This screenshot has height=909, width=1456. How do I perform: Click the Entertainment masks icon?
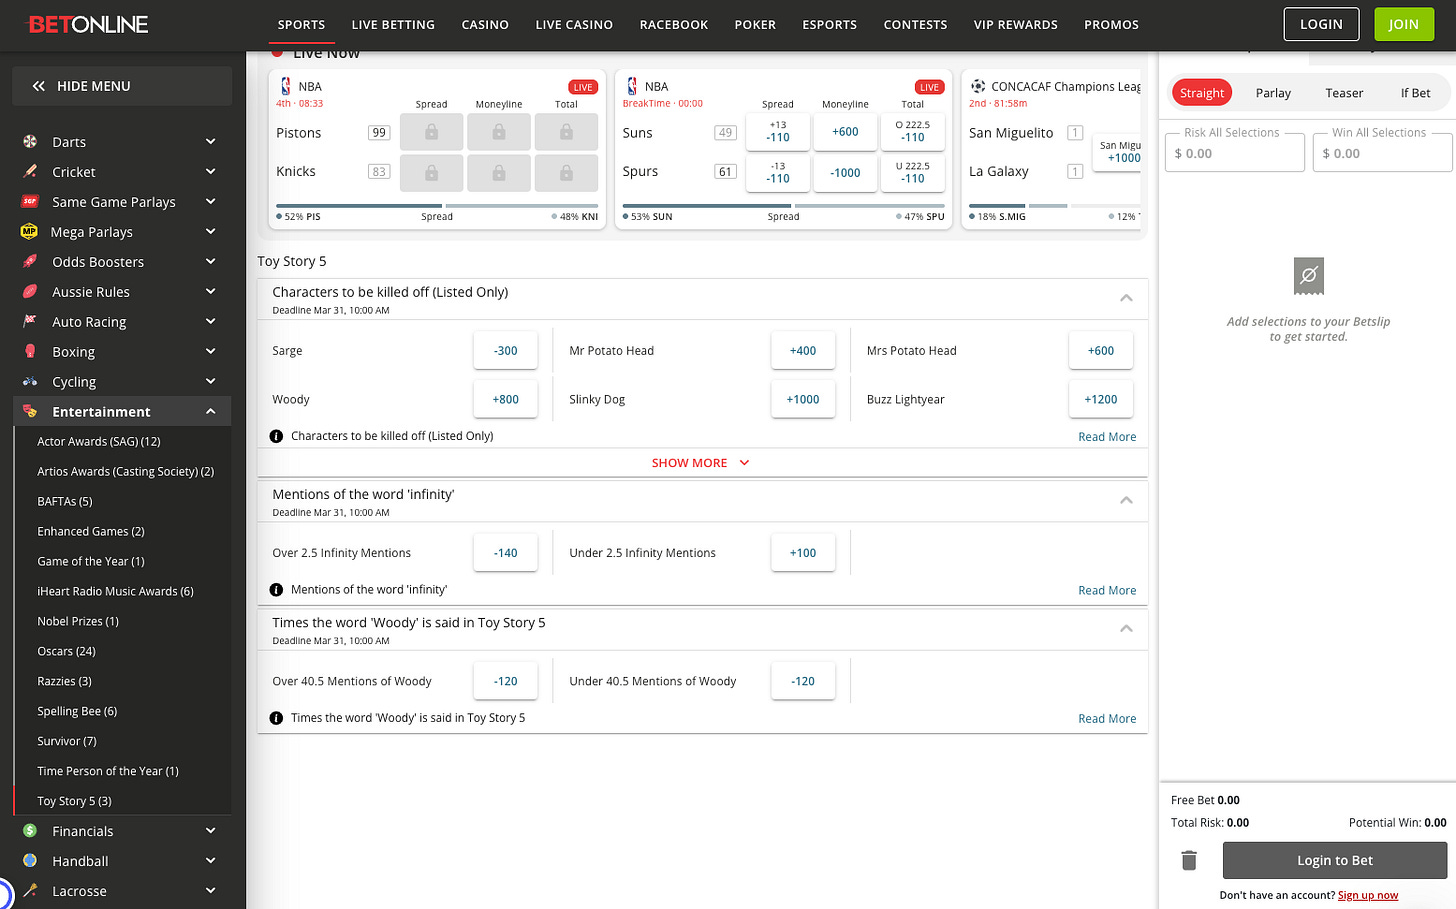pyautogui.click(x=30, y=412)
